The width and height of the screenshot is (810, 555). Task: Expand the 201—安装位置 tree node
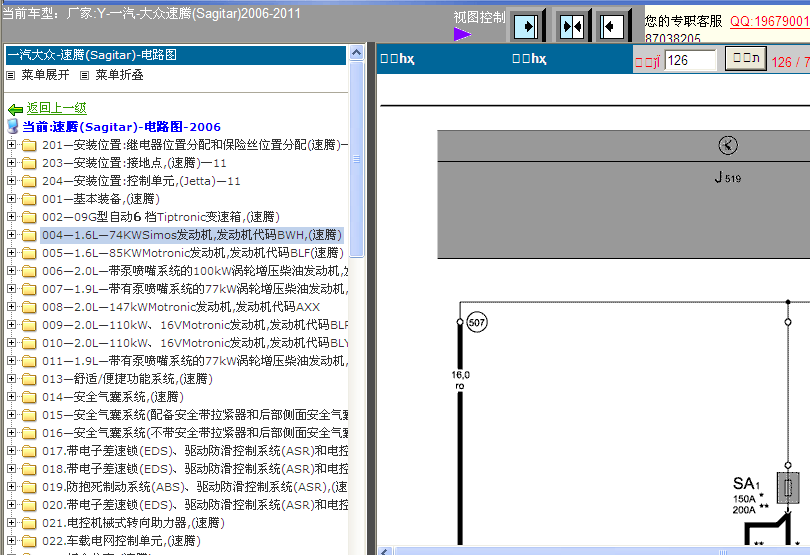point(11,145)
